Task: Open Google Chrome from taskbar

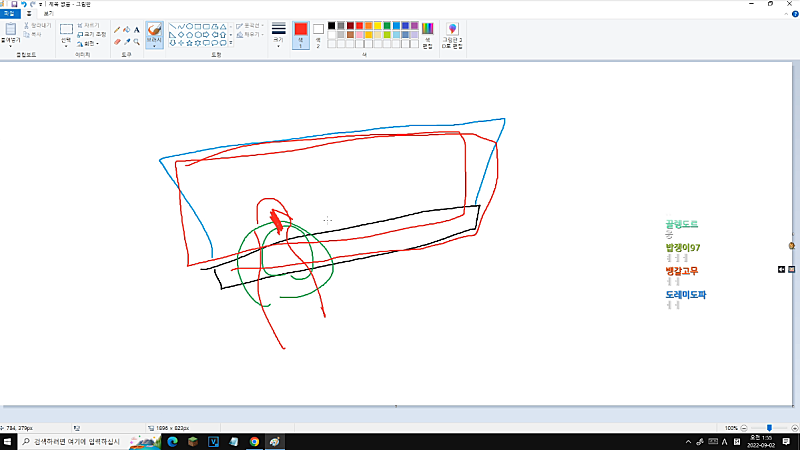Action: click(x=254, y=442)
